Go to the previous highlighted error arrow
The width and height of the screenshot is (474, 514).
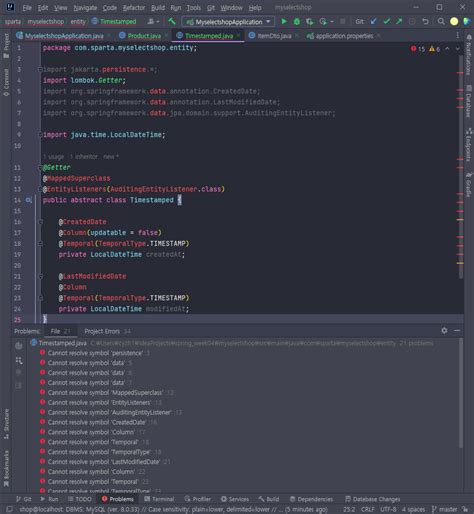click(447, 49)
